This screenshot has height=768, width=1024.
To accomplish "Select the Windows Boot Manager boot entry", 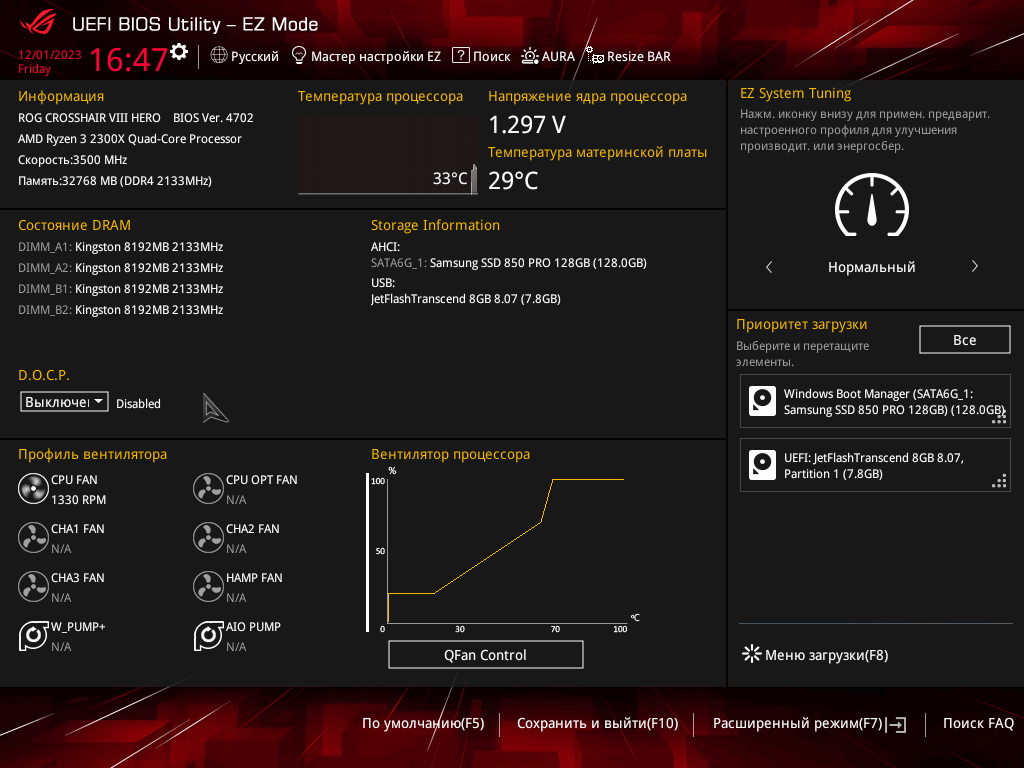I will pos(874,401).
